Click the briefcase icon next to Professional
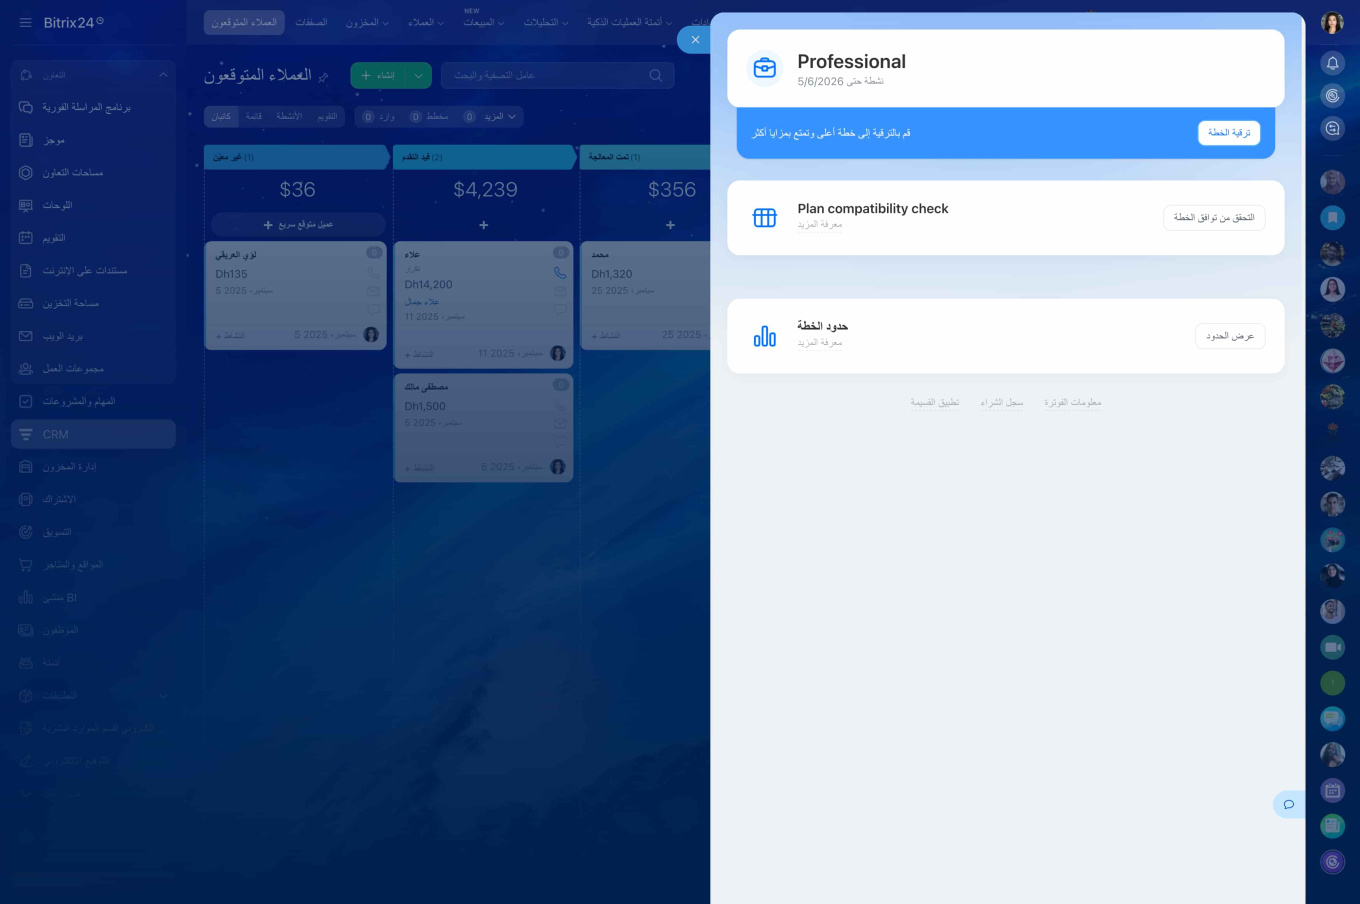Image resolution: width=1360 pixels, height=904 pixels. click(765, 68)
